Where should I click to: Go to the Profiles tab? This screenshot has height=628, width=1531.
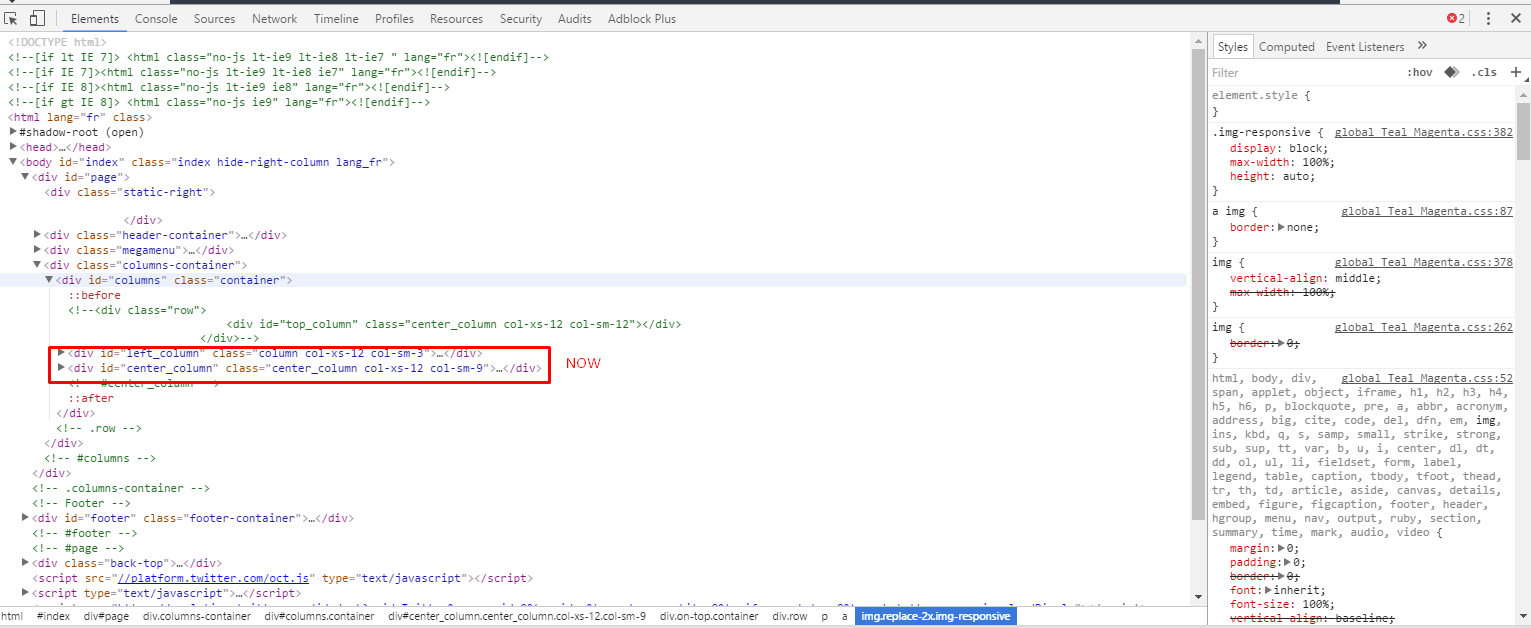[394, 18]
